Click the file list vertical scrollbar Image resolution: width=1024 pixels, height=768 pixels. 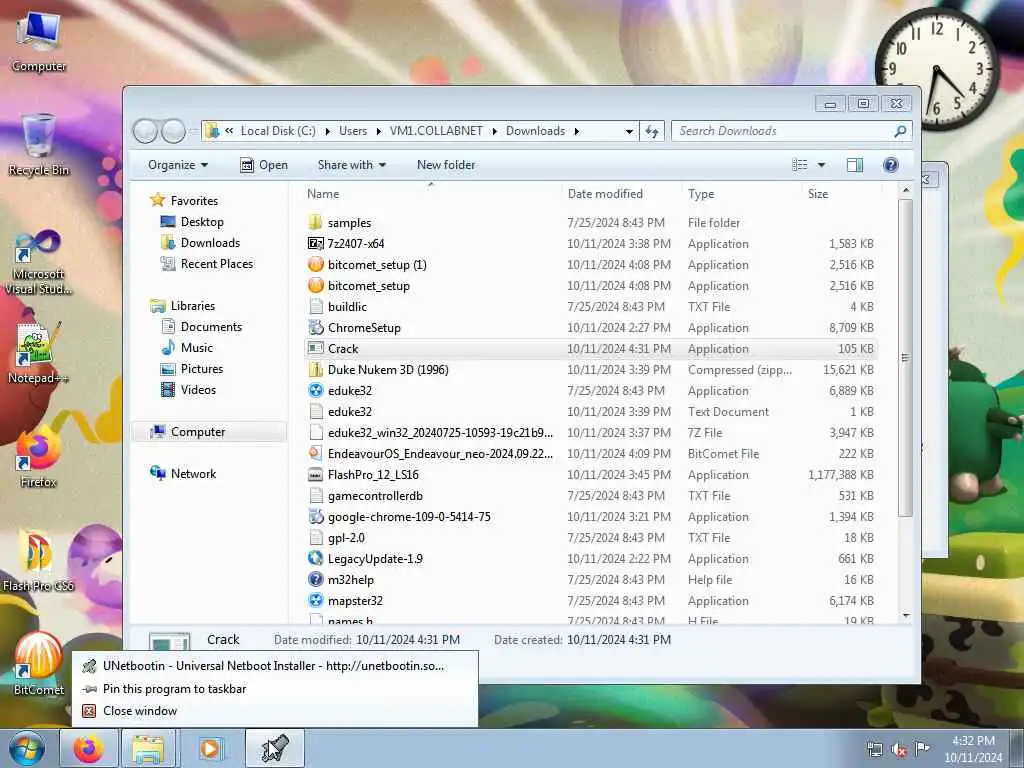point(905,358)
